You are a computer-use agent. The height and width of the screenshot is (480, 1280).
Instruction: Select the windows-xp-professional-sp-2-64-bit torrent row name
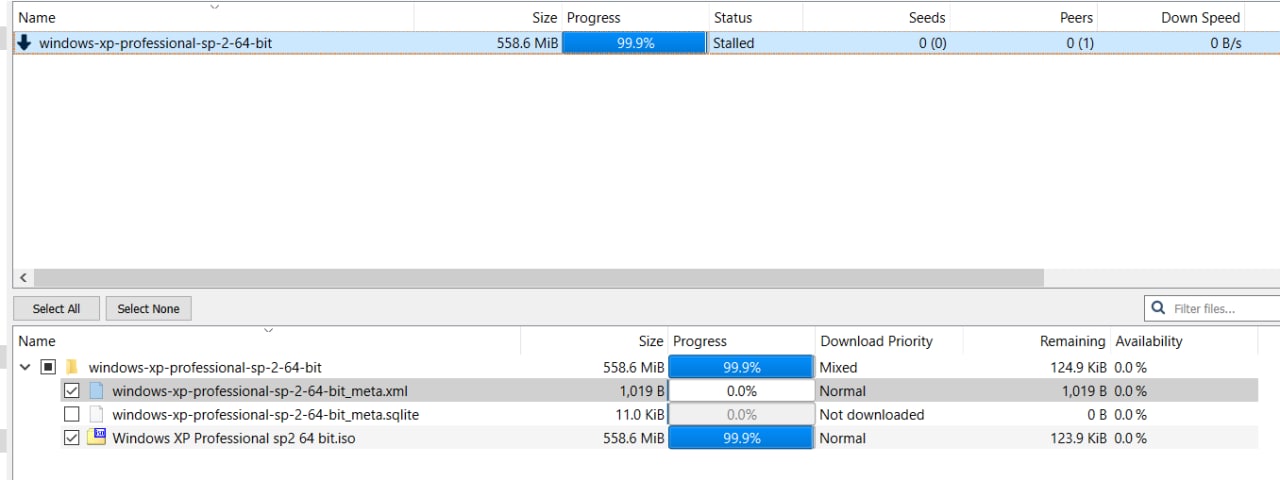point(155,43)
